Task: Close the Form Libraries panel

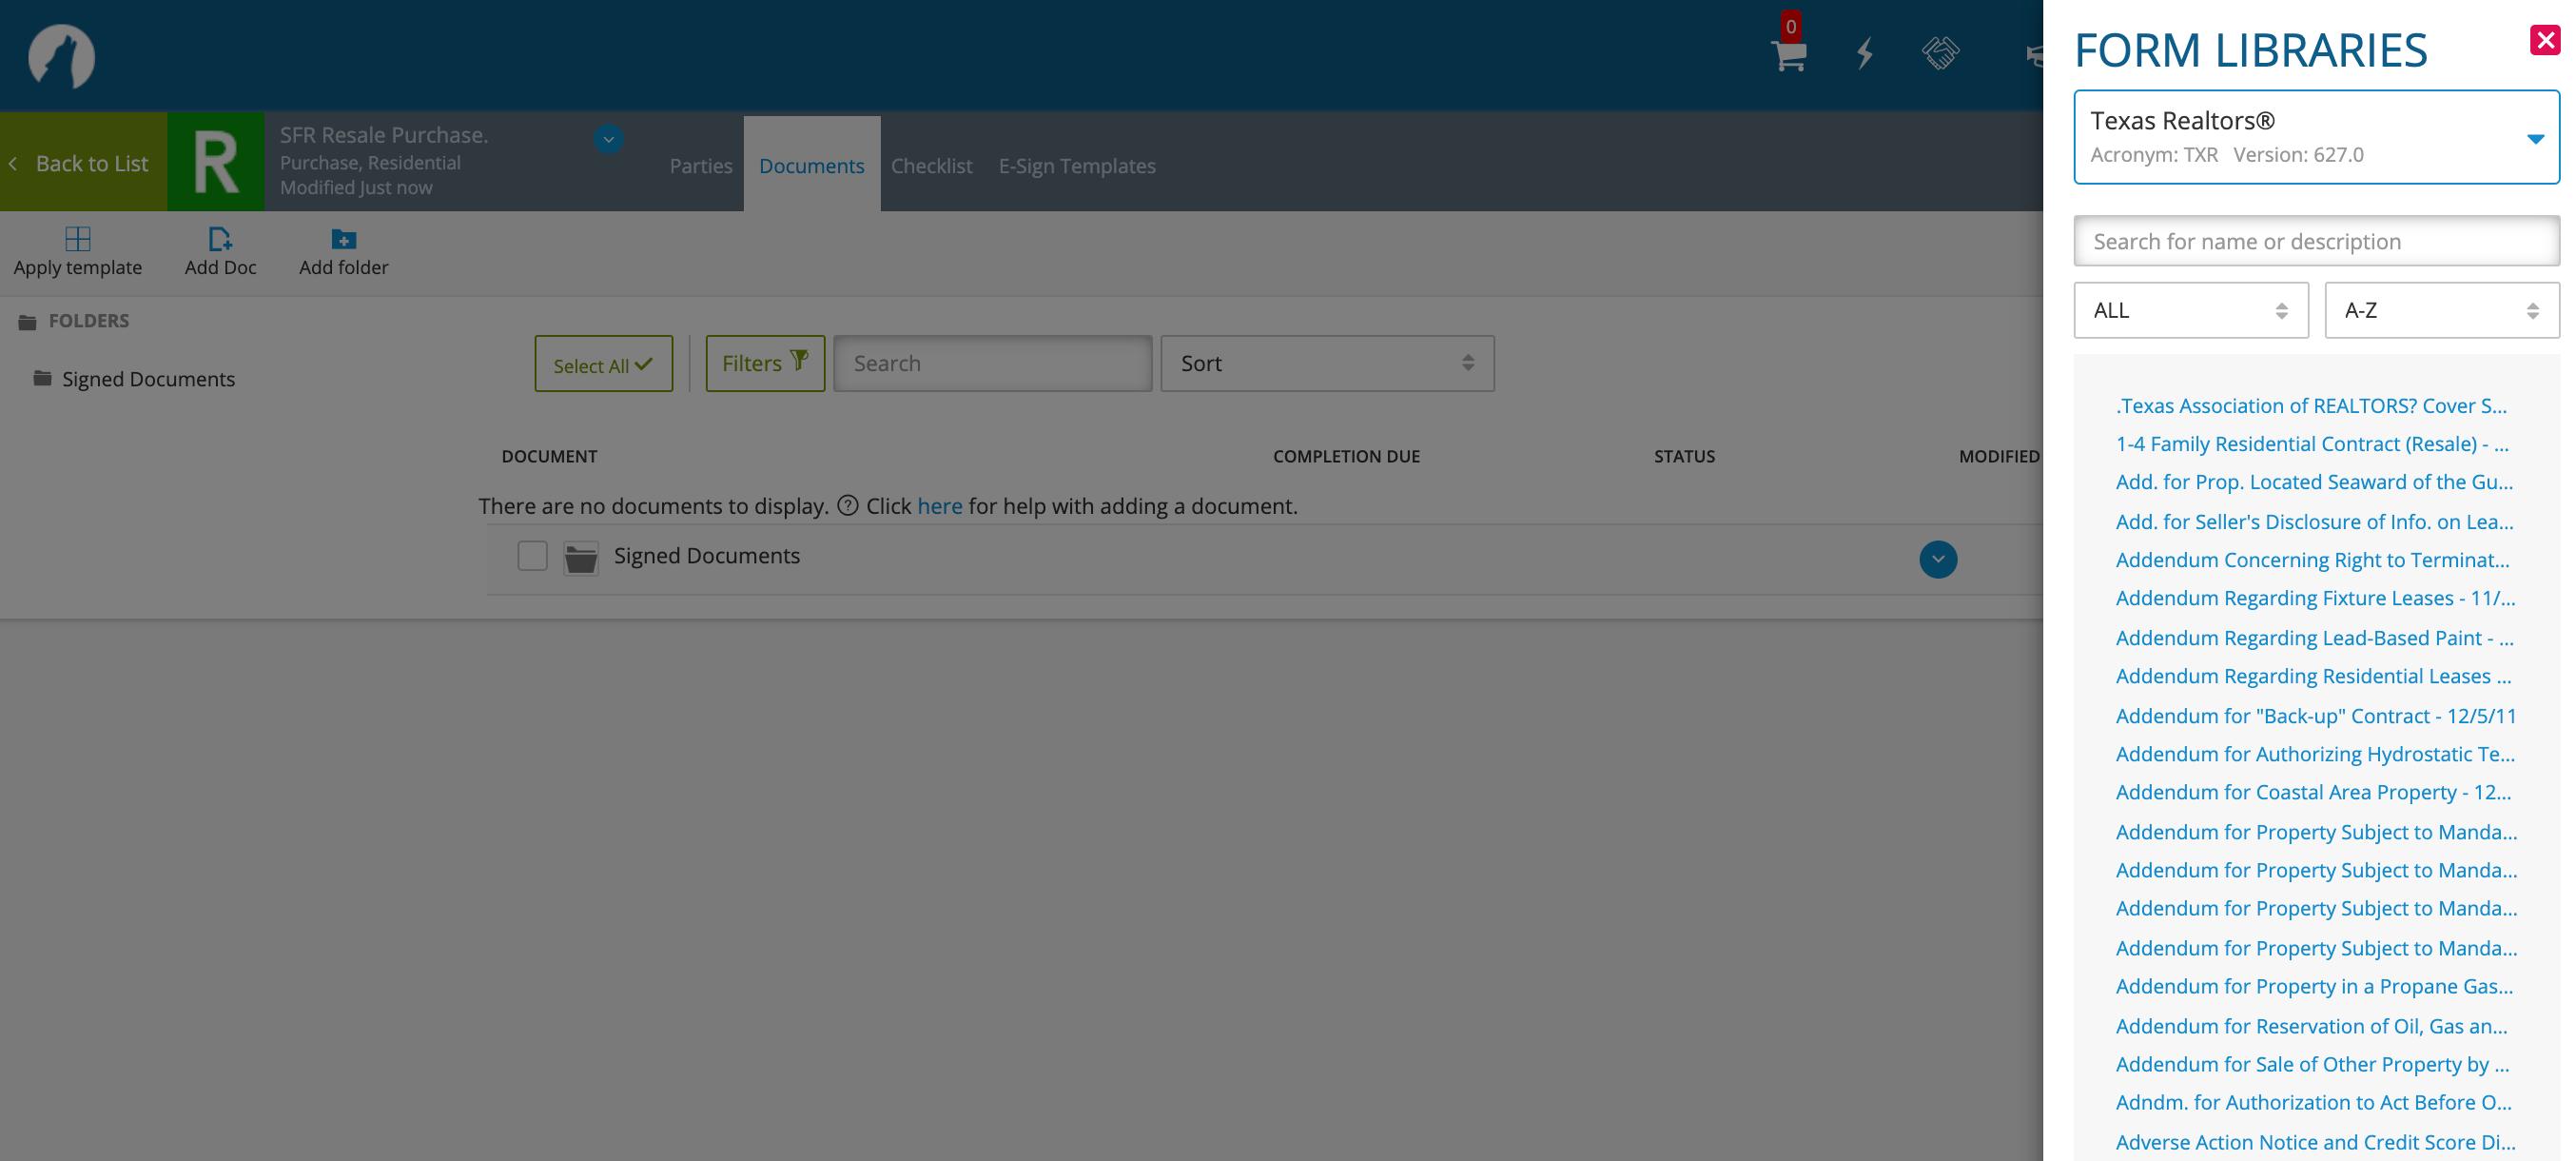Action: (x=2544, y=40)
